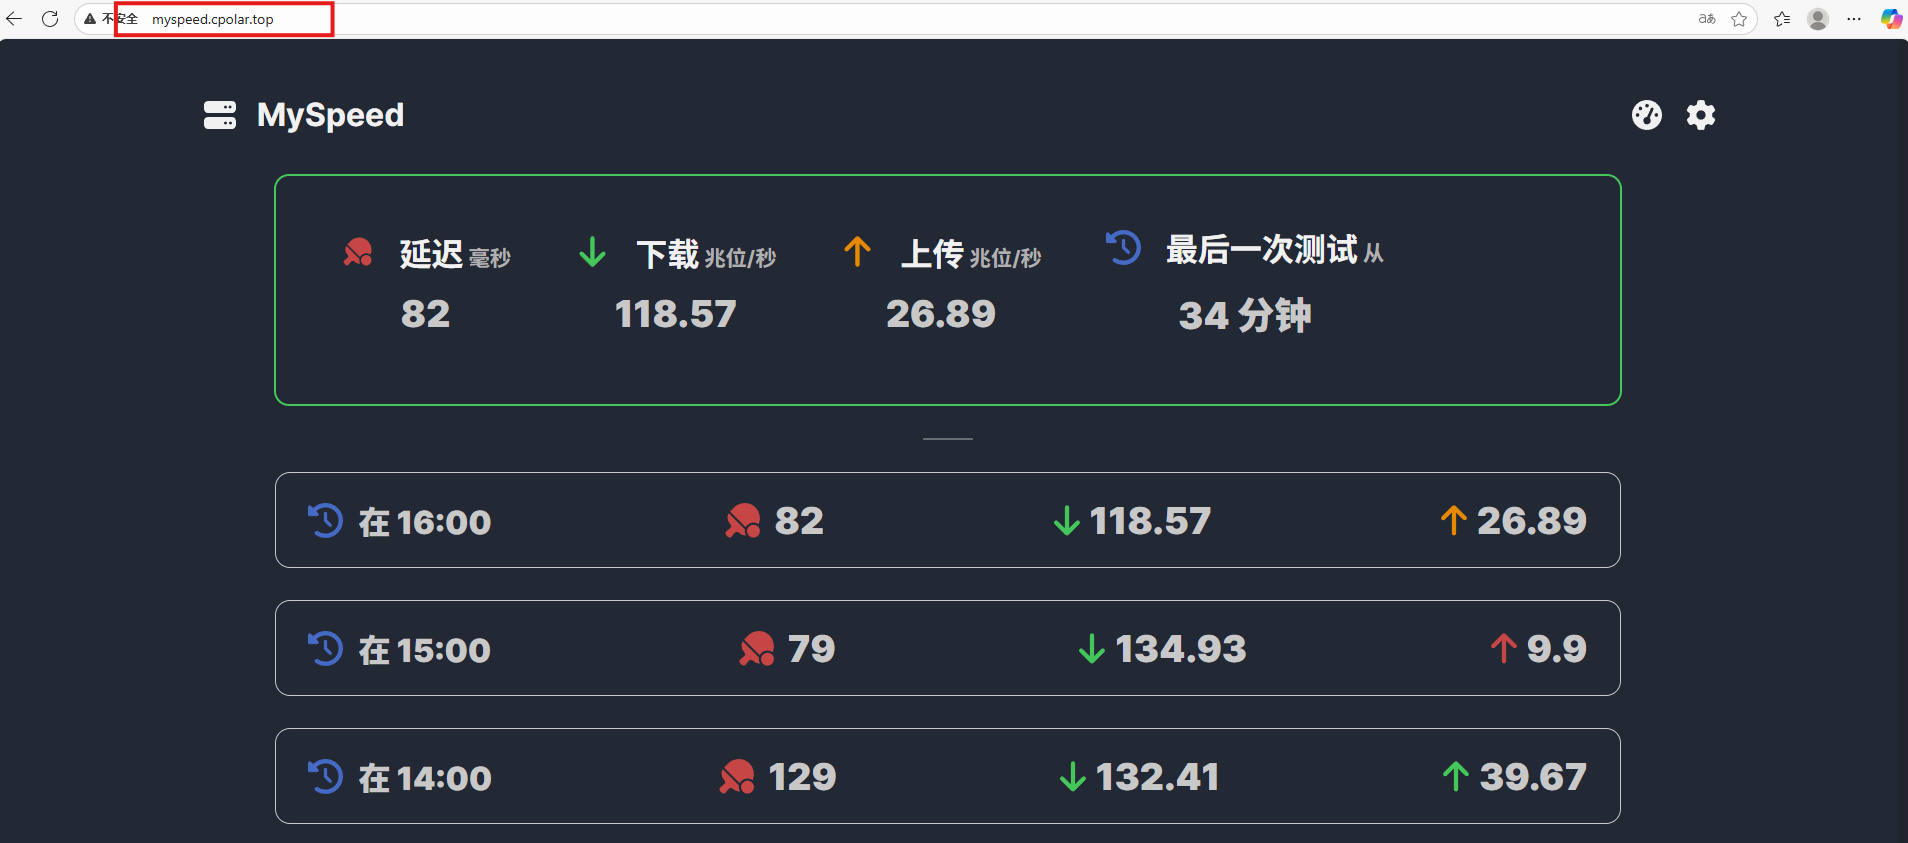Screen dimensions: 1908x843
Task: Click the green download arrow beside 下载
Action: tap(592, 252)
